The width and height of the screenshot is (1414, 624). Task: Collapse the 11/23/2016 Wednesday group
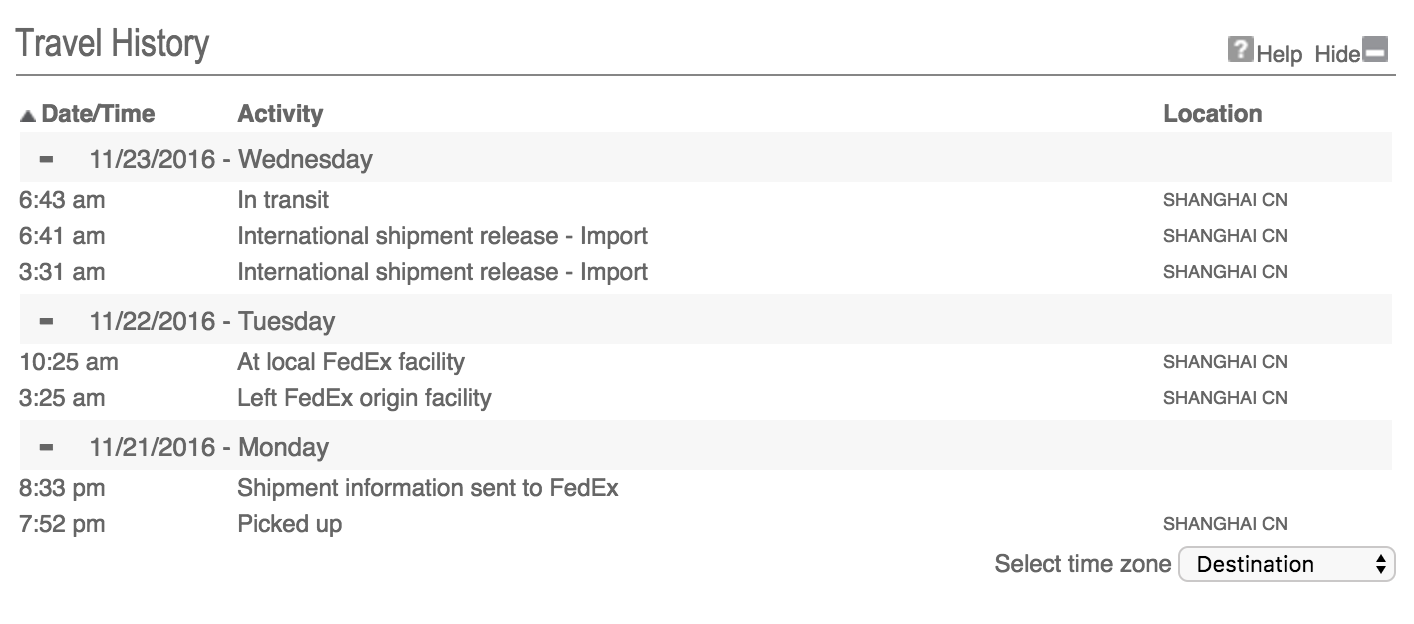[x=45, y=159]
